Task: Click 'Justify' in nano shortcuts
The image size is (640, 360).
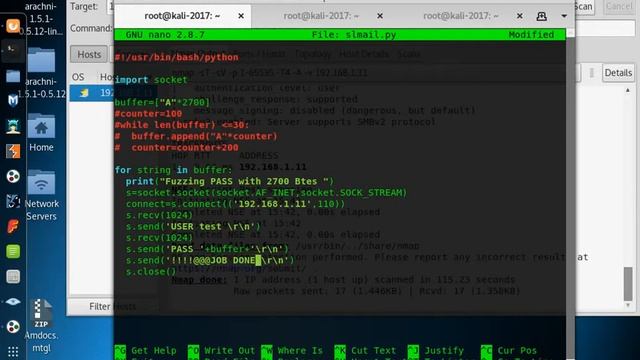Action: click(444, 351)
